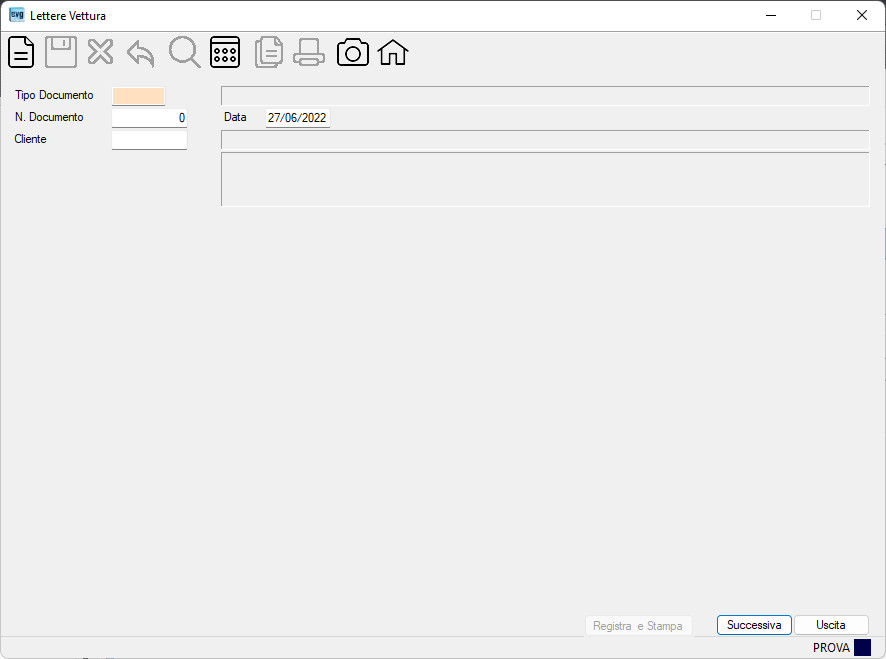
Task: Click the save floppy disk icon
Action: coord(61,52)
